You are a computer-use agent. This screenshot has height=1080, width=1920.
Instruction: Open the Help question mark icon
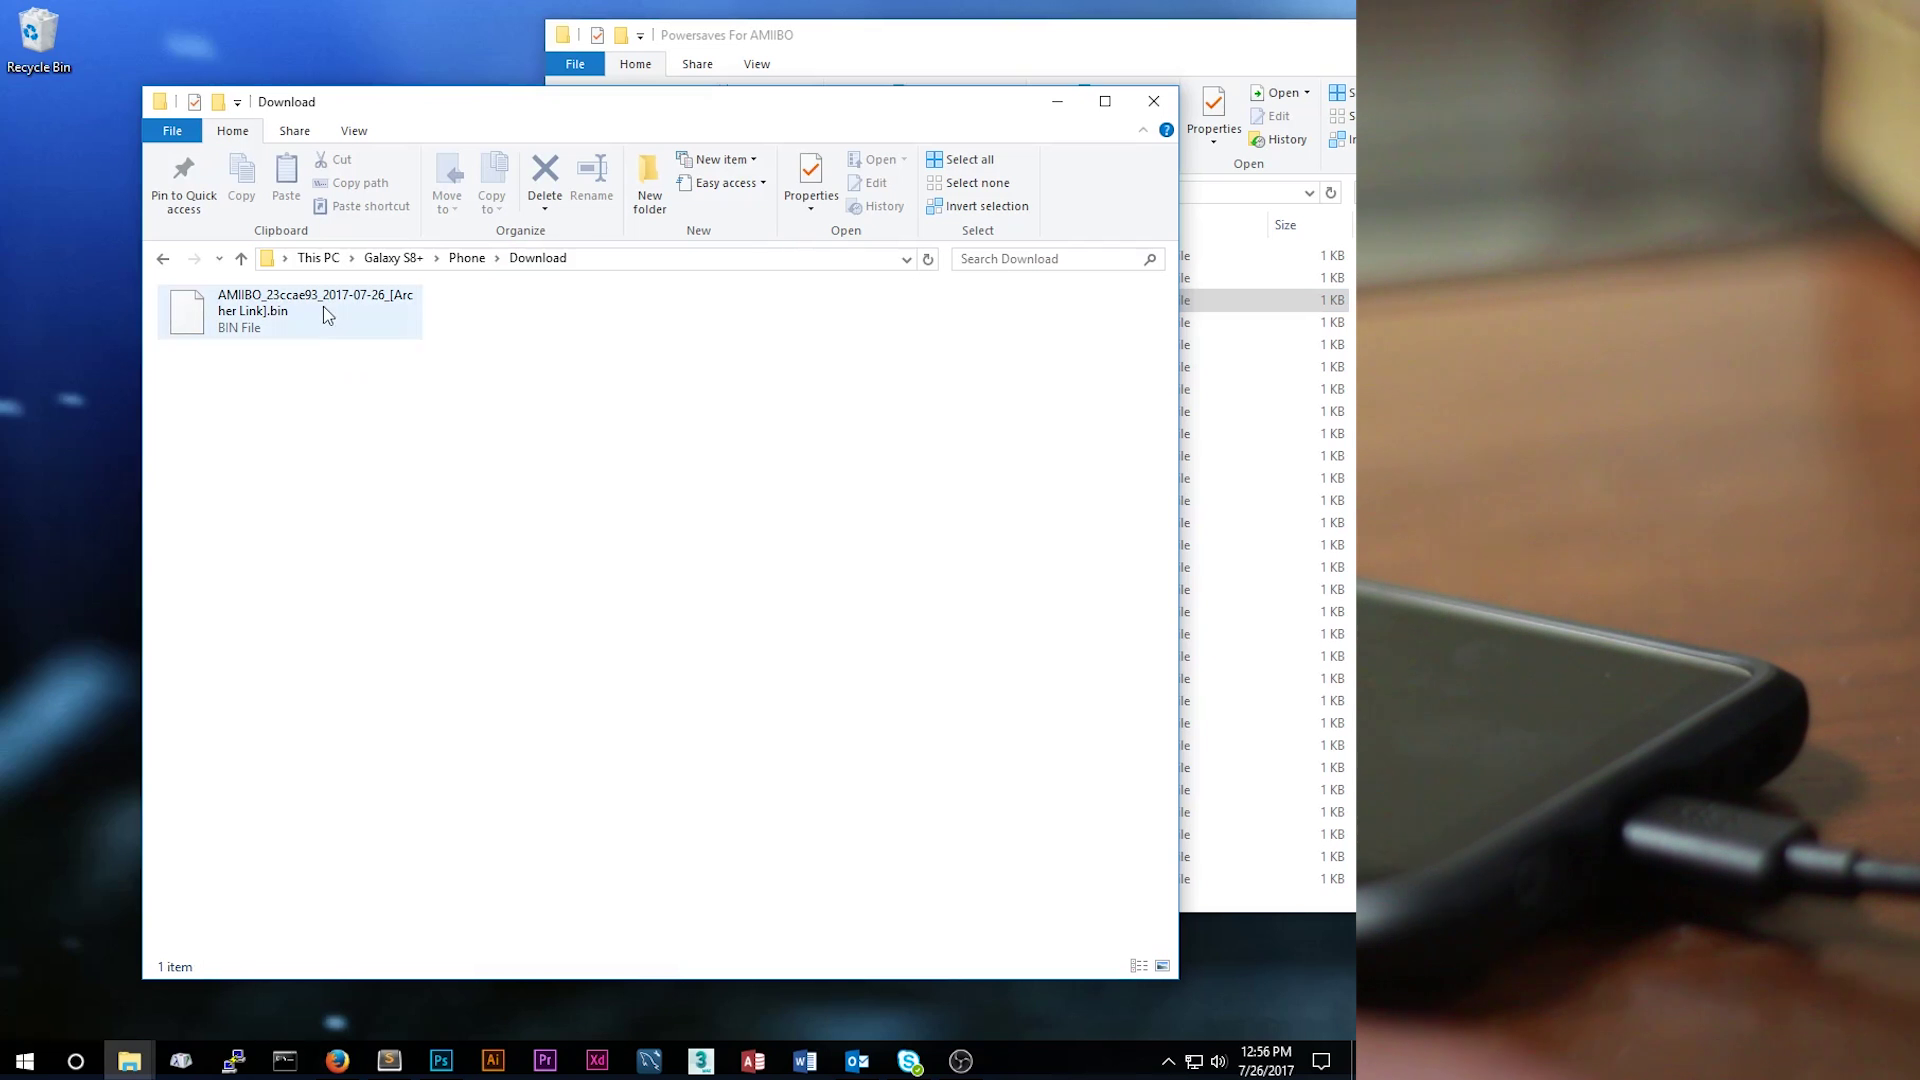pyautogui.click(x=1166, y=130)
